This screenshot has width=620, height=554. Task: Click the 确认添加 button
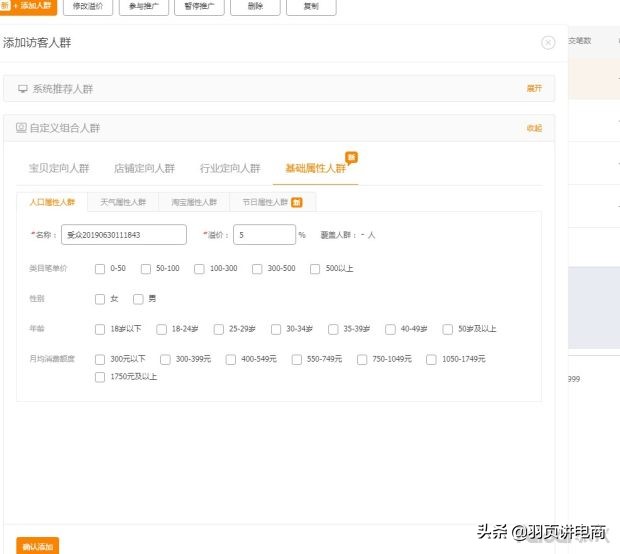point(38,546)
